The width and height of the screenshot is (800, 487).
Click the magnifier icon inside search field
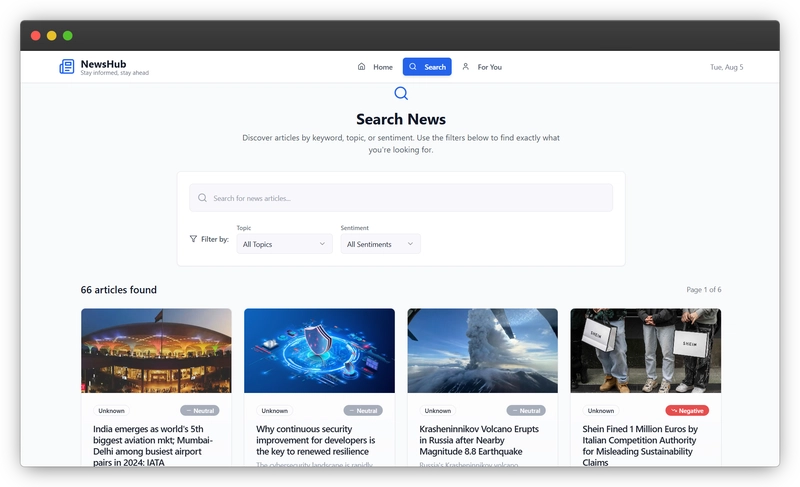click(203, 198)
